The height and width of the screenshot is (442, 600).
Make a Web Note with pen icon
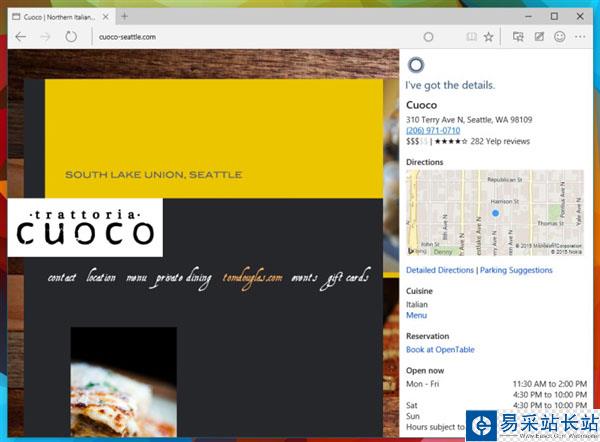click(x=539, y=37)
